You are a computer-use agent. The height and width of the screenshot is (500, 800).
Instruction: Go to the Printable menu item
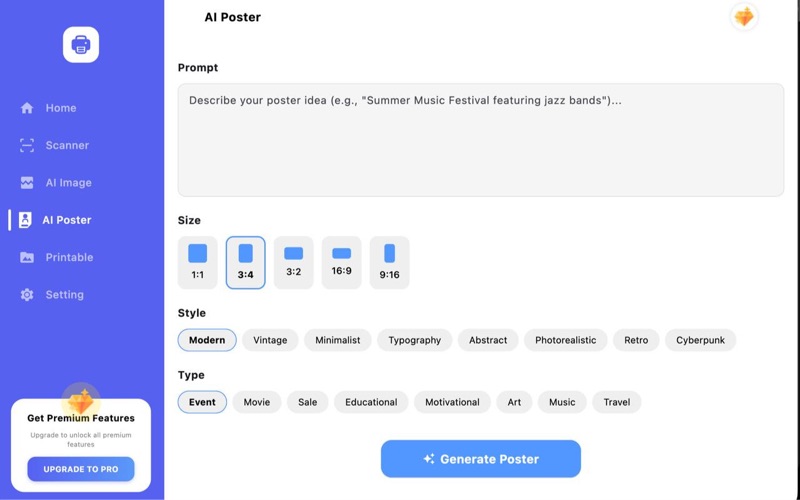(x=69, y=257)
